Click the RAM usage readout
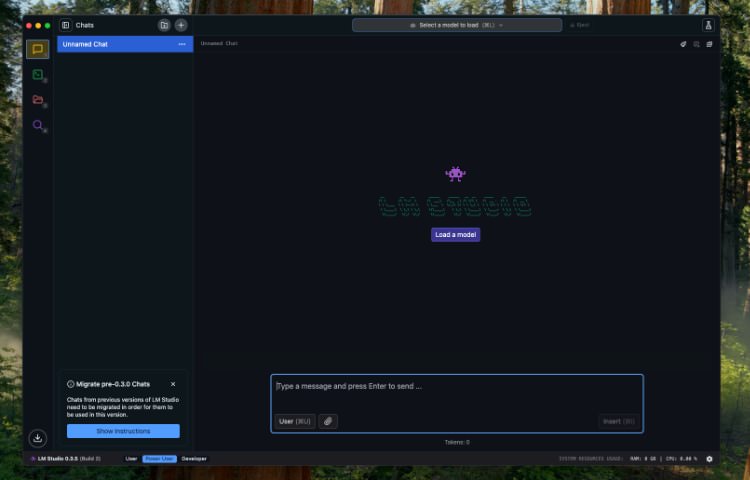The image size is (750, 480). pyautogui.click(x=643, y=459)
